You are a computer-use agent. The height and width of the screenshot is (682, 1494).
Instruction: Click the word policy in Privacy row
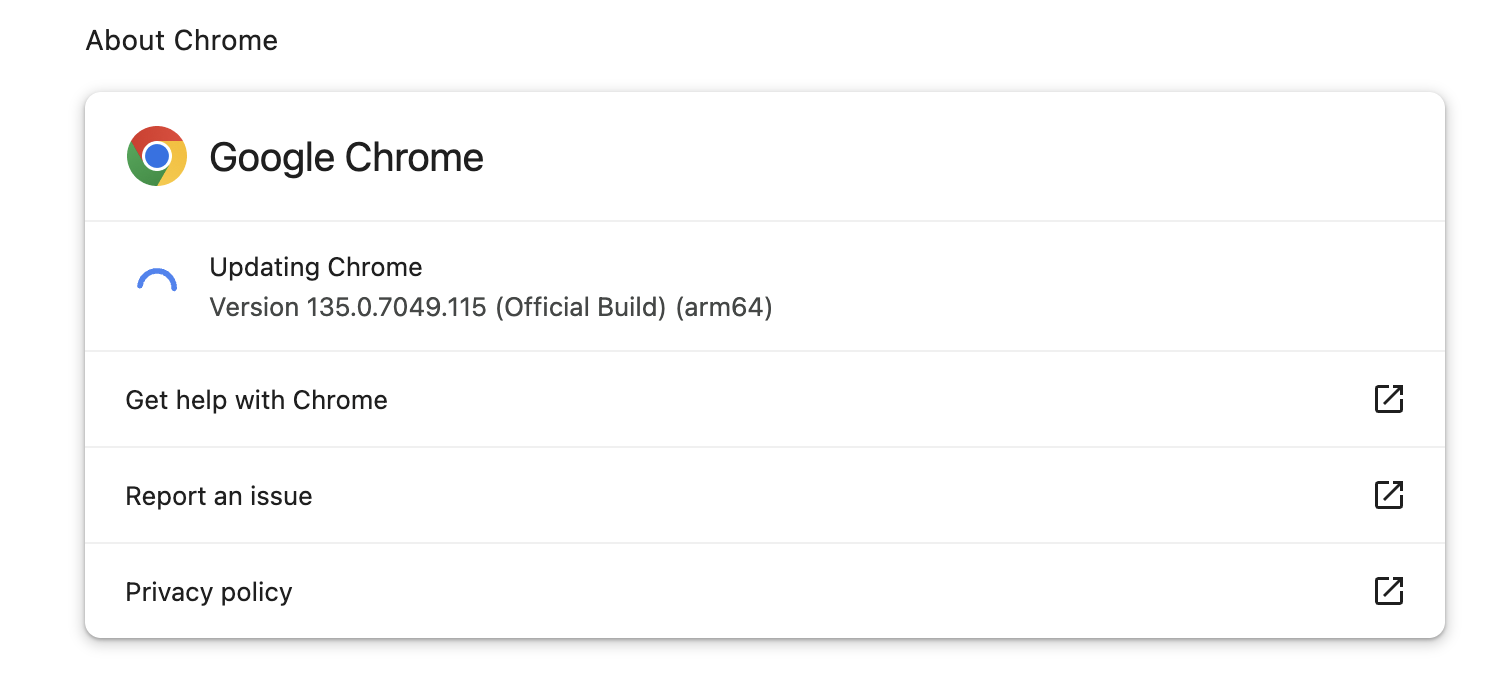tap(257, 592)
